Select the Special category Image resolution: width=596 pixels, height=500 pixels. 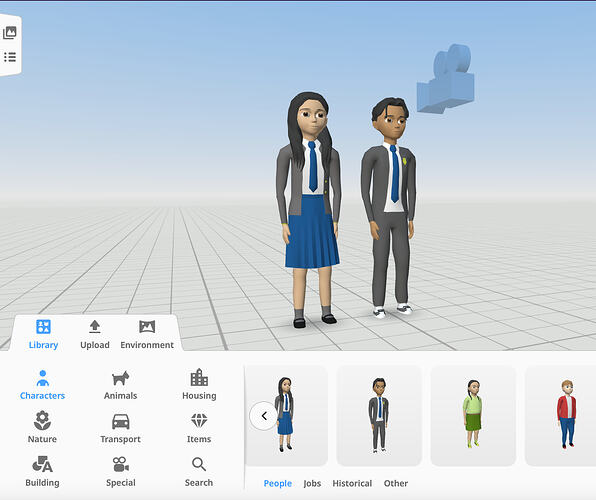point(120,471)
